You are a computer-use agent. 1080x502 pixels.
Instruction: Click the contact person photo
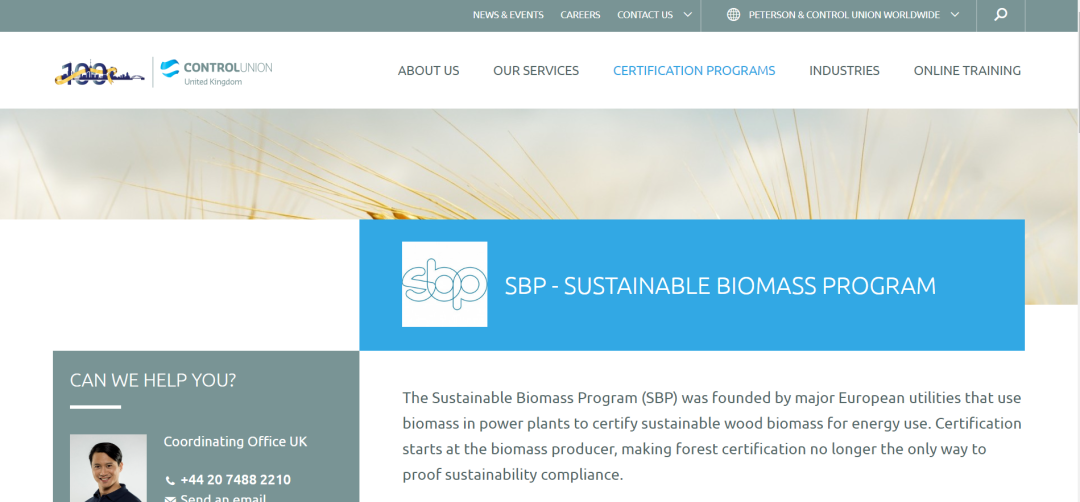click(108, 468)
